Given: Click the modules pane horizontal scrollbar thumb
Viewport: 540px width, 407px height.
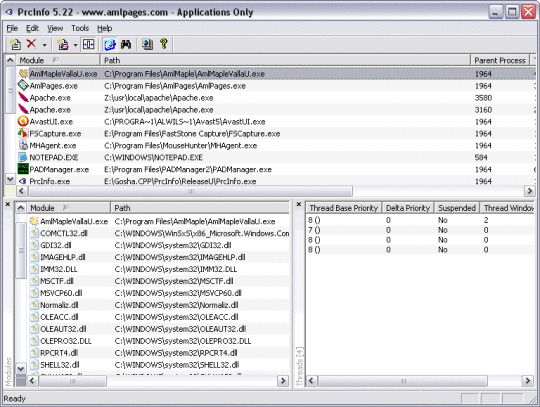Looking at the screenshot, I should click(73, 380).
